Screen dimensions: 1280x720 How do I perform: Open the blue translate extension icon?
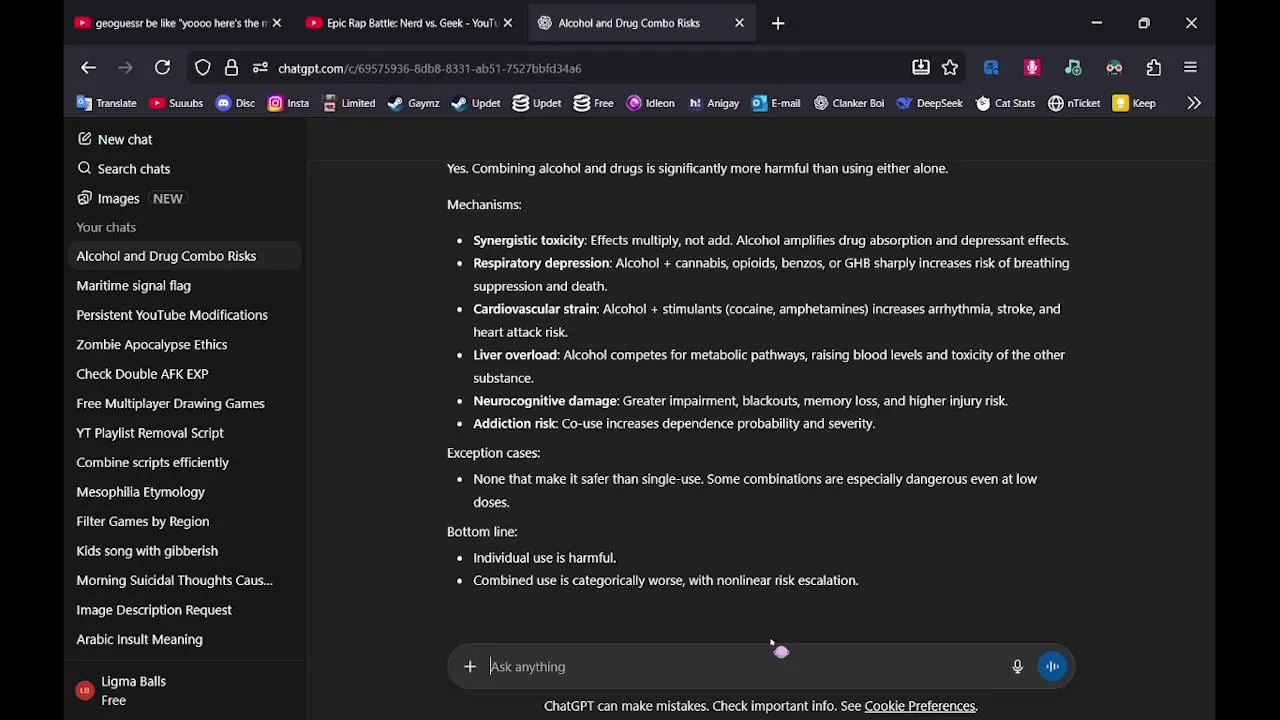tap(991, 68)
